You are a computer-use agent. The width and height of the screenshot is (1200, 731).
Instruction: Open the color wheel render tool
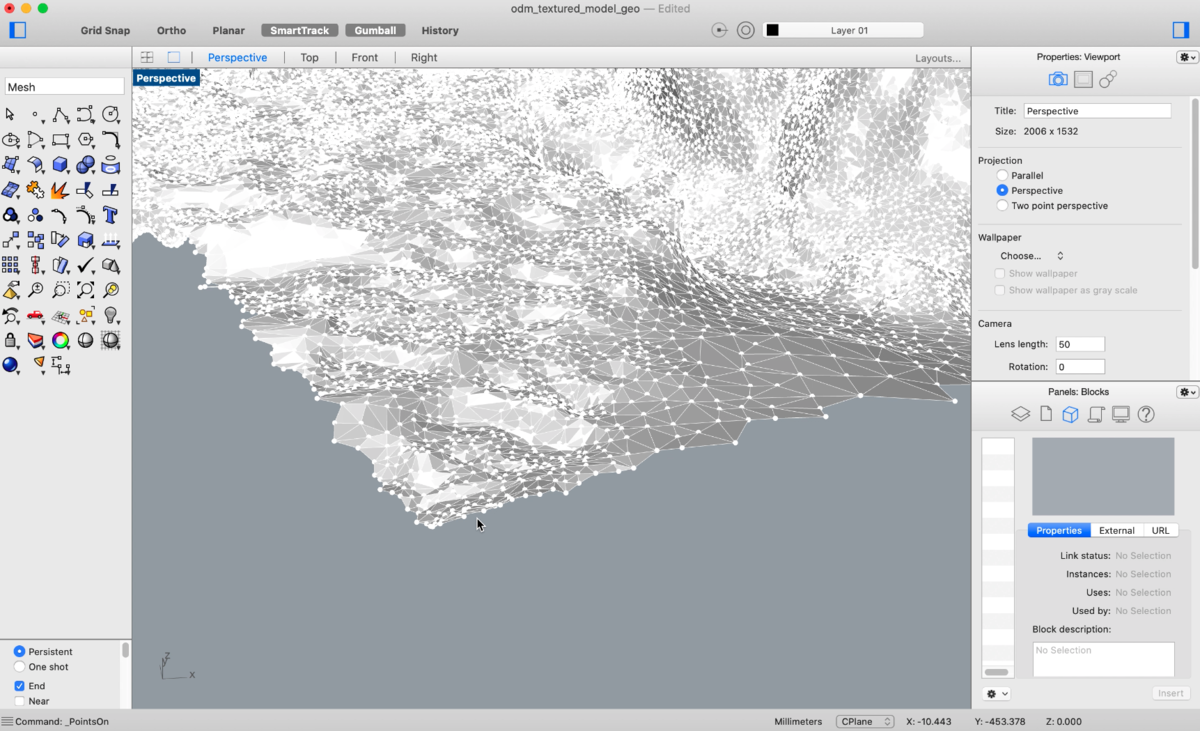pyautogui.click(x=60, y=340)
